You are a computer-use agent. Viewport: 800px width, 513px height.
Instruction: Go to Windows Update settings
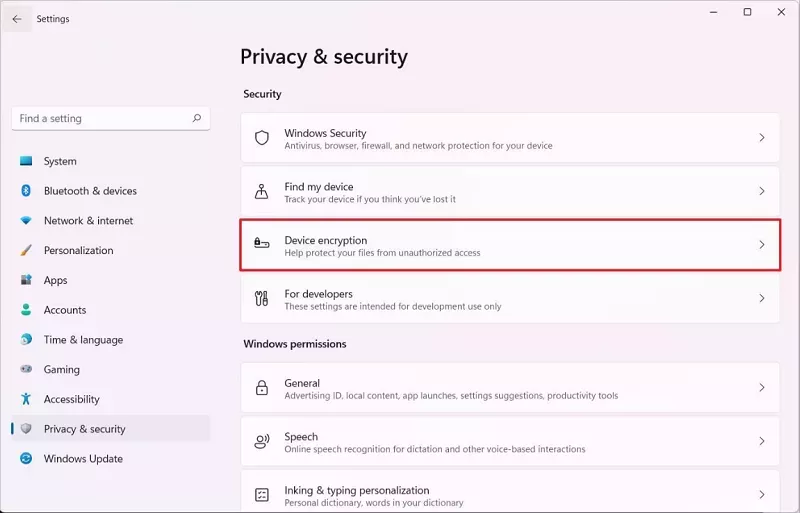coord(83,459)
